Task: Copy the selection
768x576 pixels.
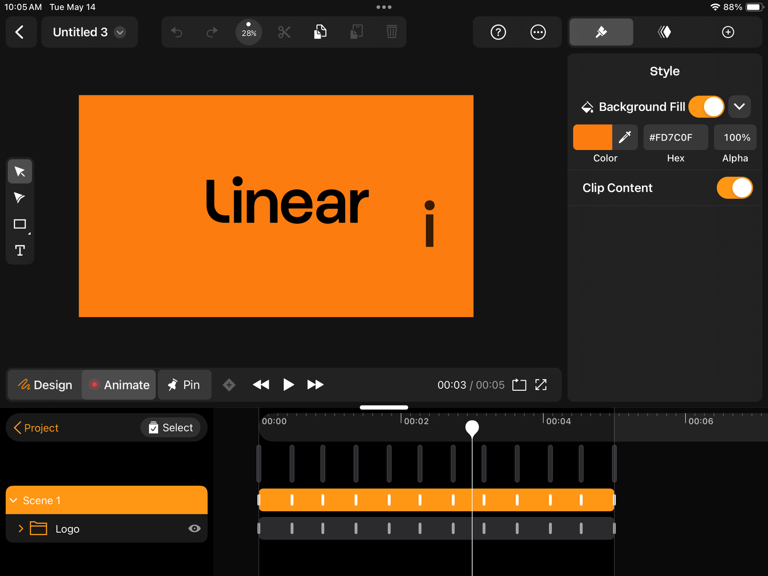Action: 320,32
